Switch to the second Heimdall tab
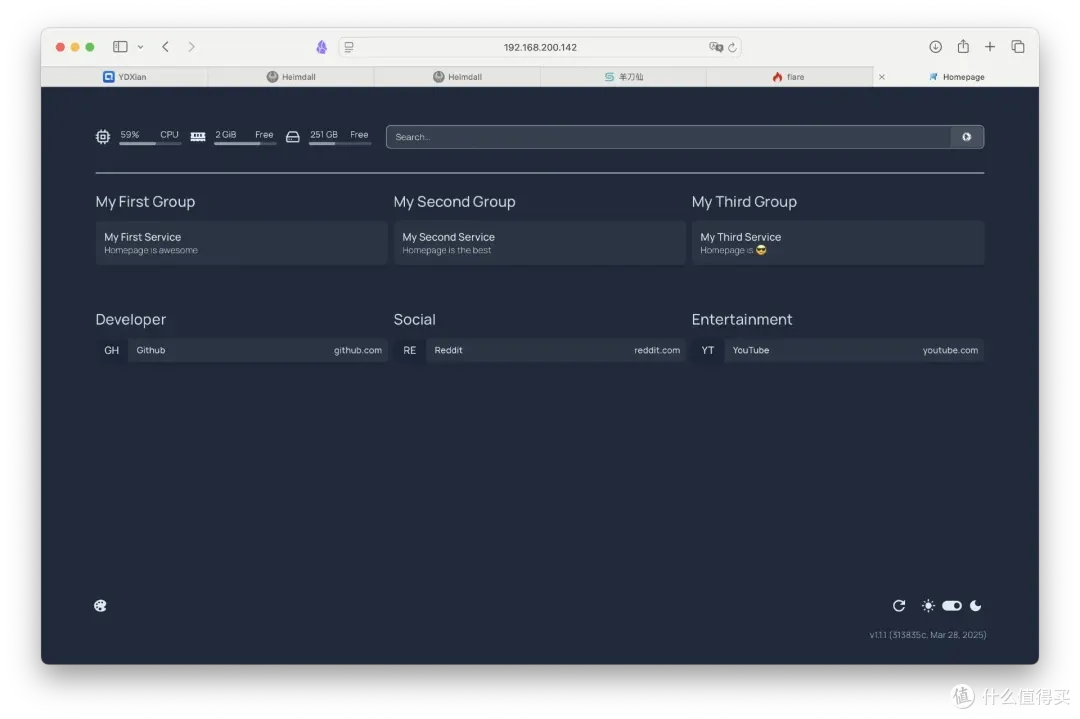The image size is (1080, 719). coord(457,76)
